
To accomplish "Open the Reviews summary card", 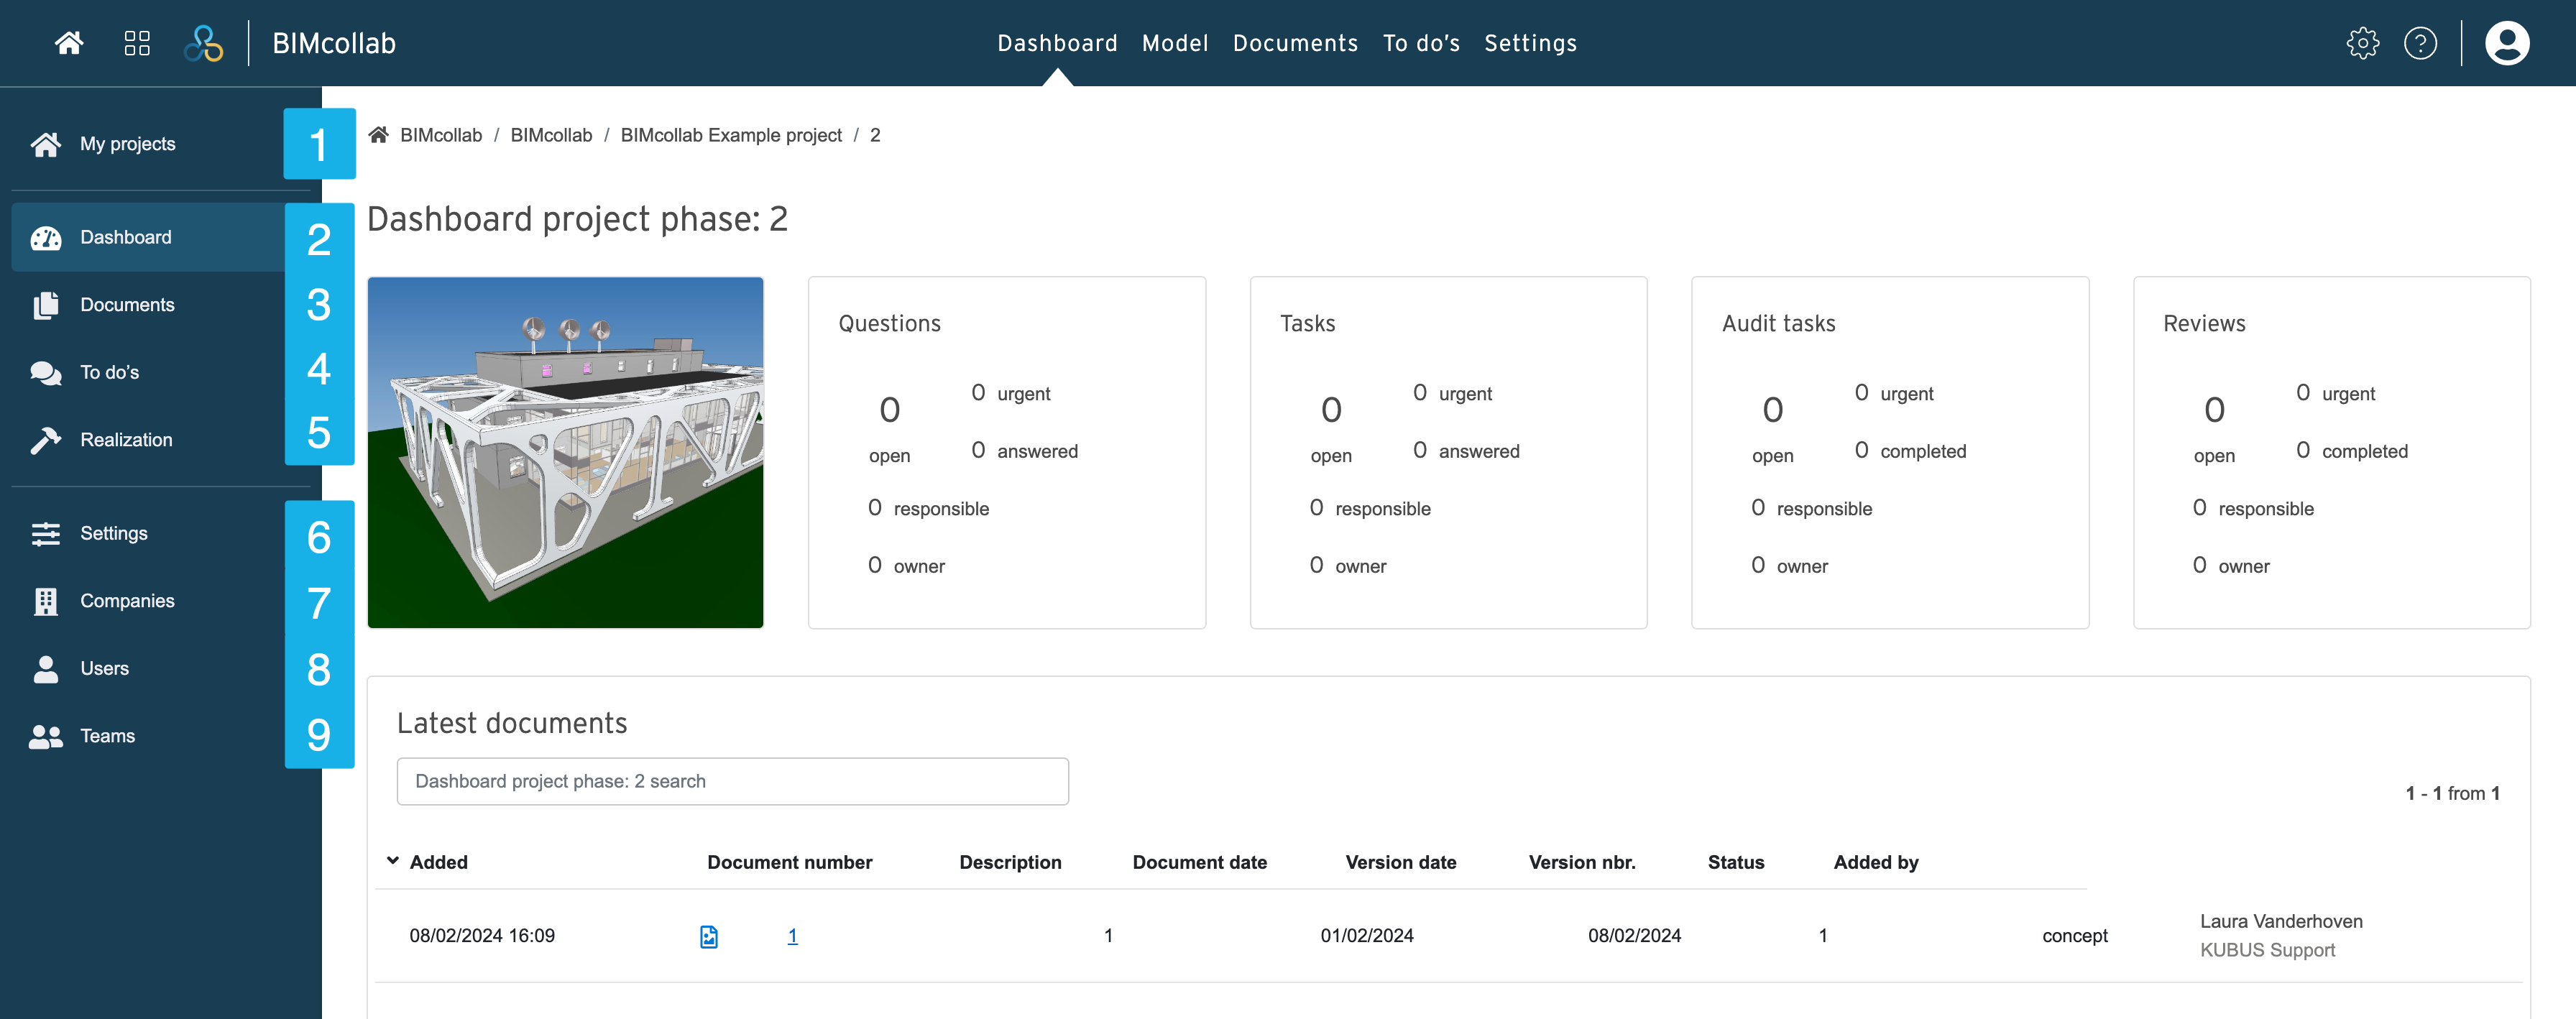I will 2331,453.
